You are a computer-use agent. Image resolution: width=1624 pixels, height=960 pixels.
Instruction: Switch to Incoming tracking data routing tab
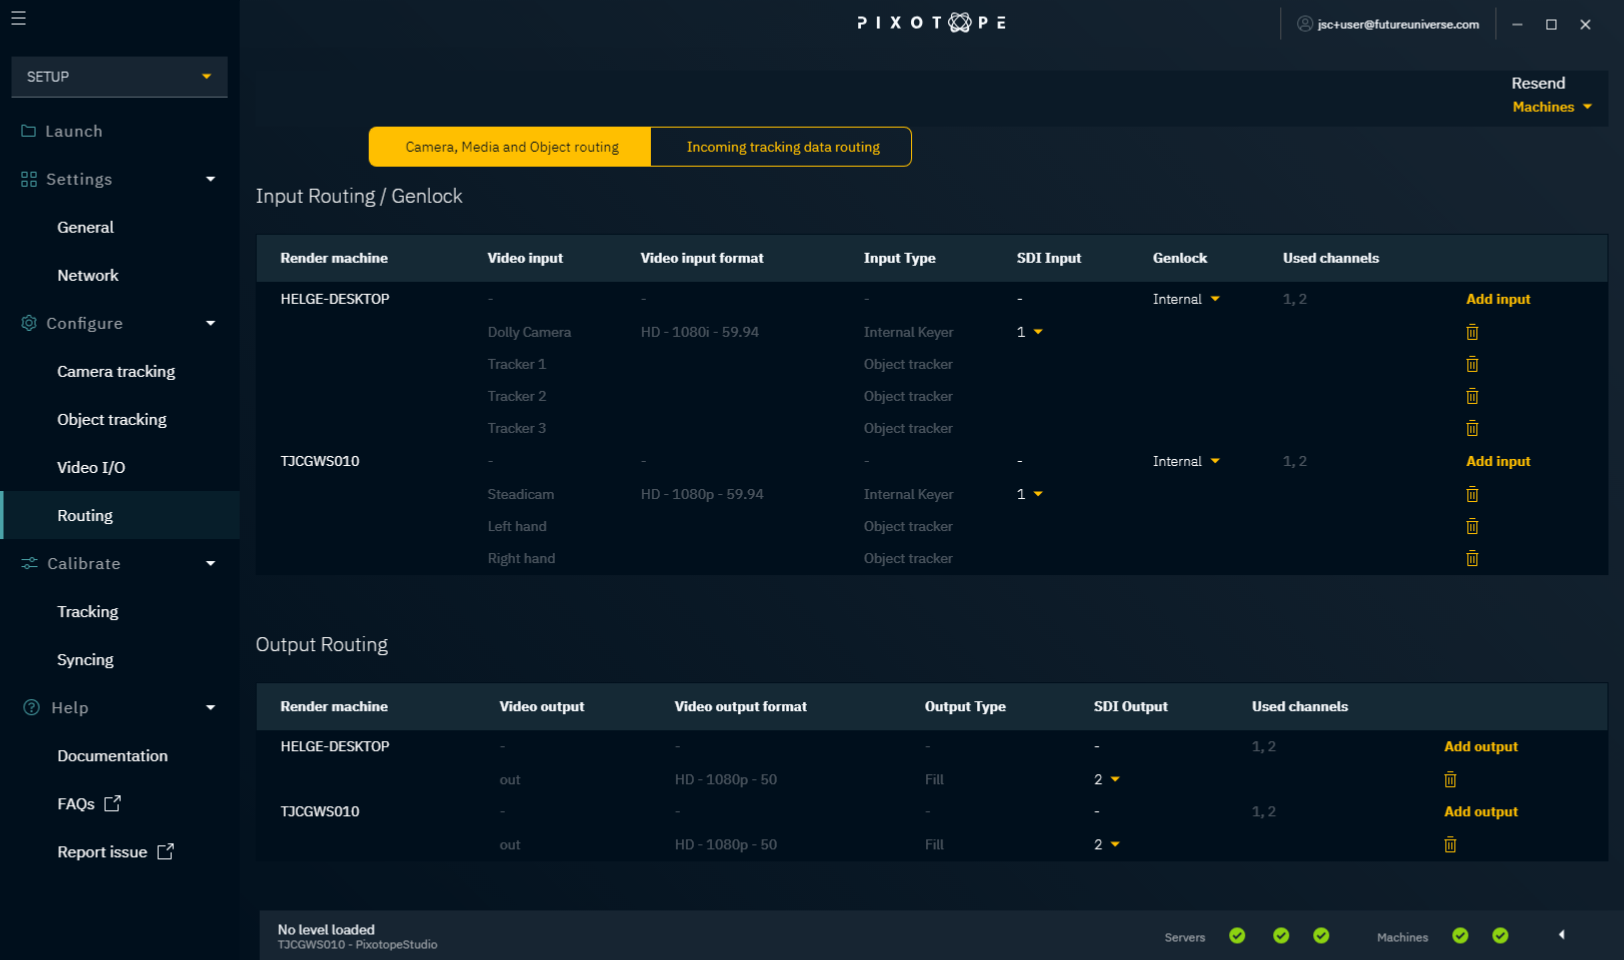coord(782,147)
